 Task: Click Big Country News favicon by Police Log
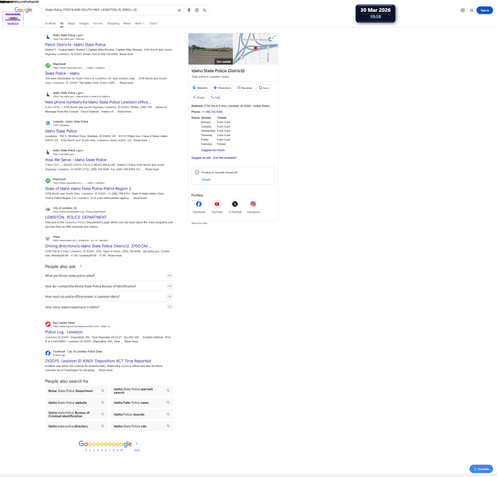tap(48, 324)
